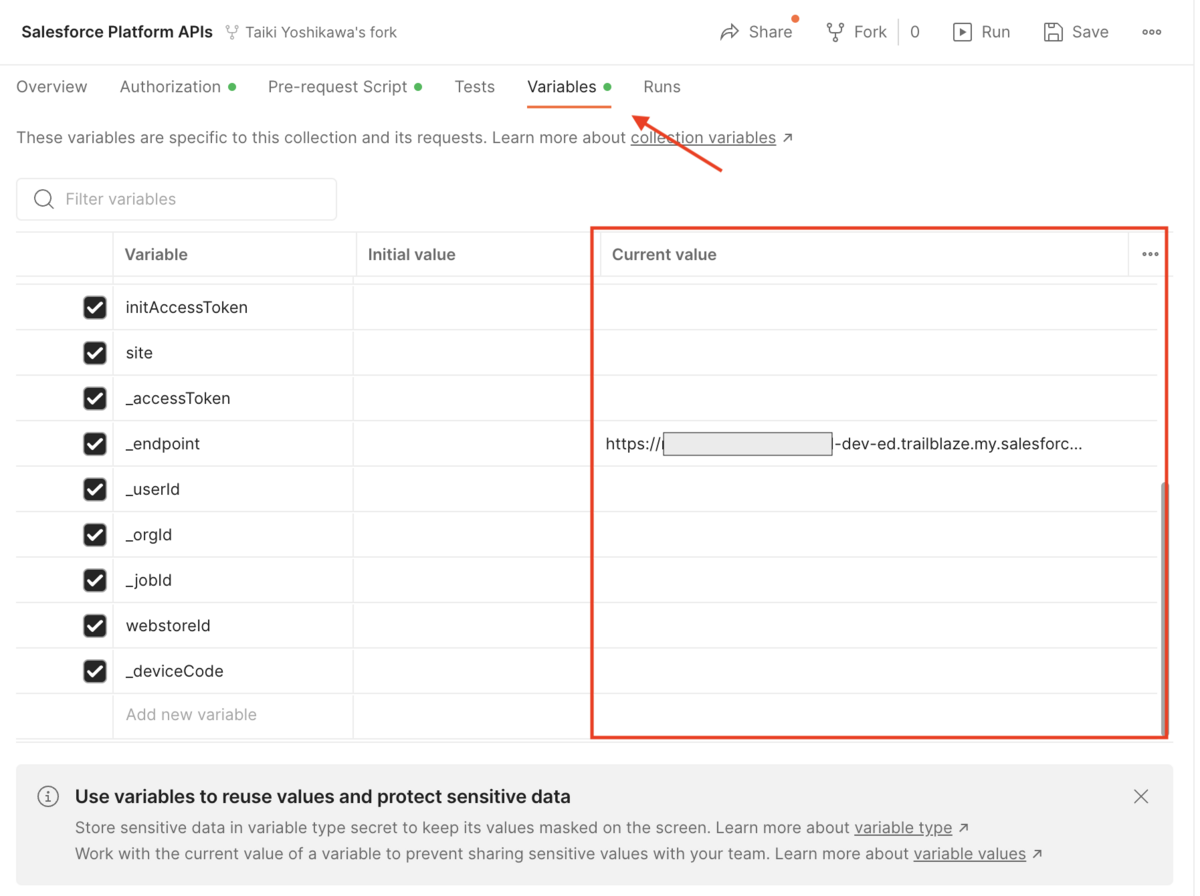Uncheck the _orgId variable
The width and height of the screenshot is (1200, 896).
coord(95,535)
